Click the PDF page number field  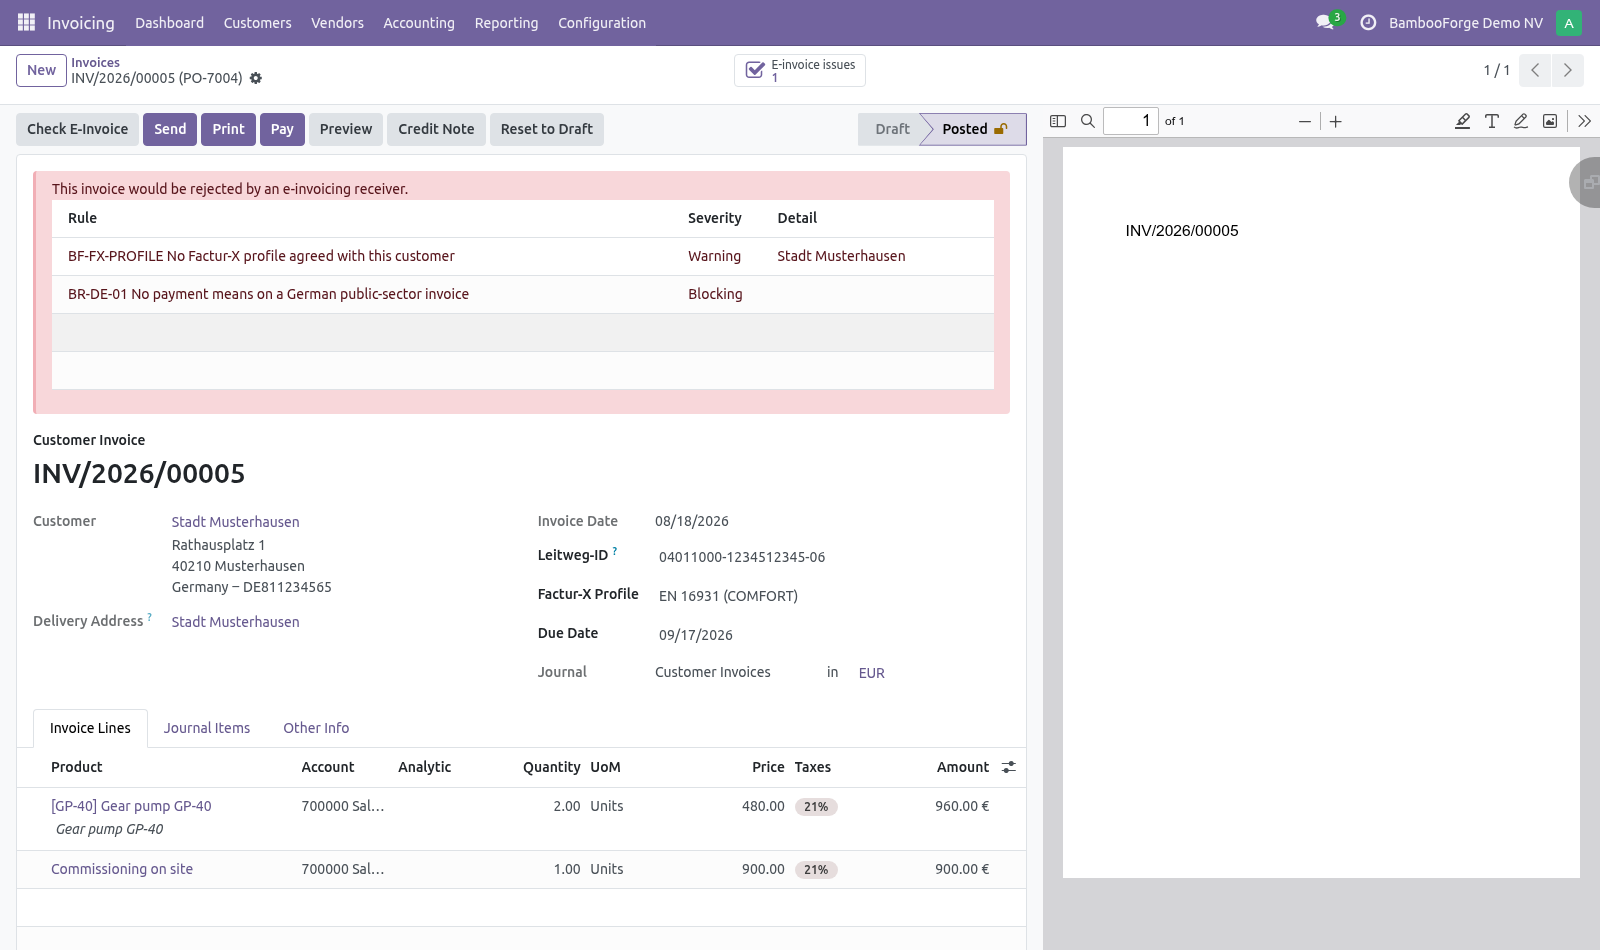tap(1131, 121)
